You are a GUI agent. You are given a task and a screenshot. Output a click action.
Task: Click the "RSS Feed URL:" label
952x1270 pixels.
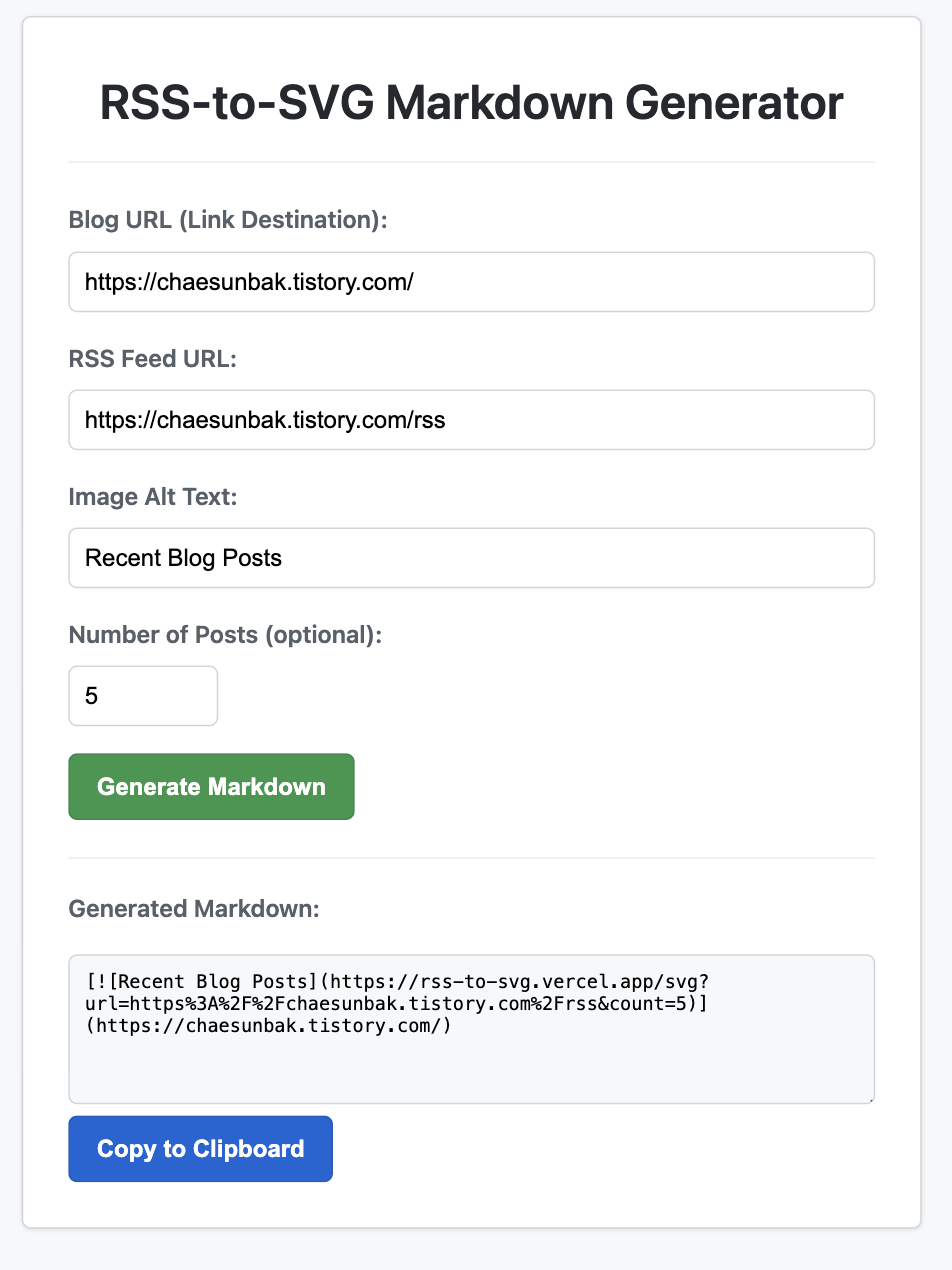pos(152,358)
